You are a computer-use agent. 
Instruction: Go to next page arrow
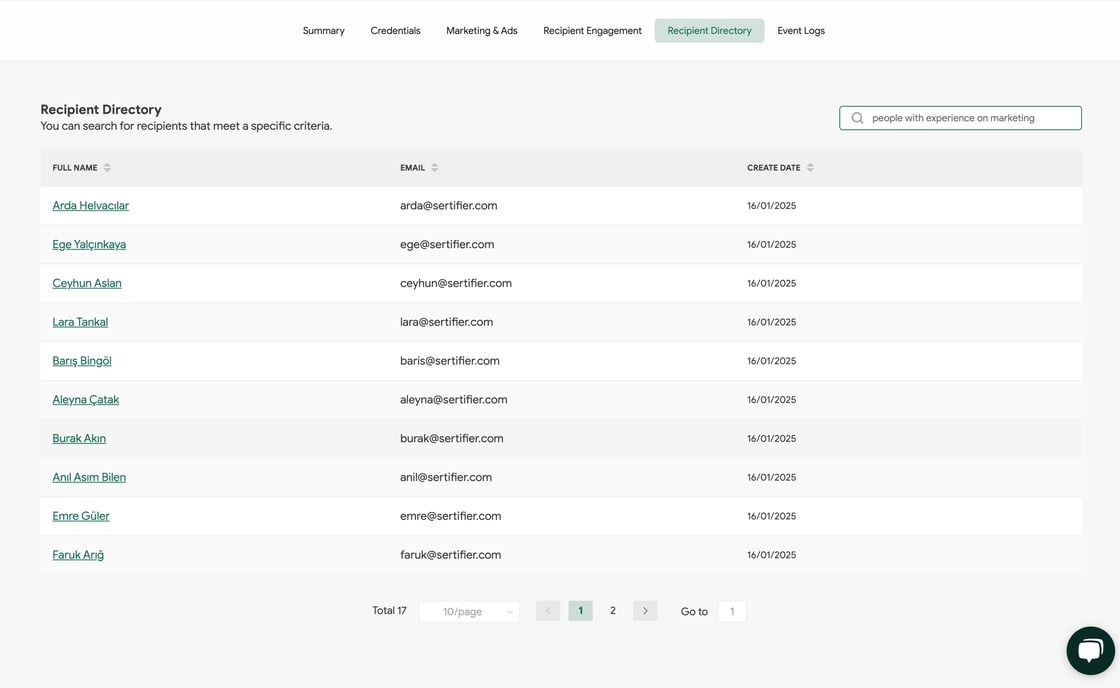645,611
